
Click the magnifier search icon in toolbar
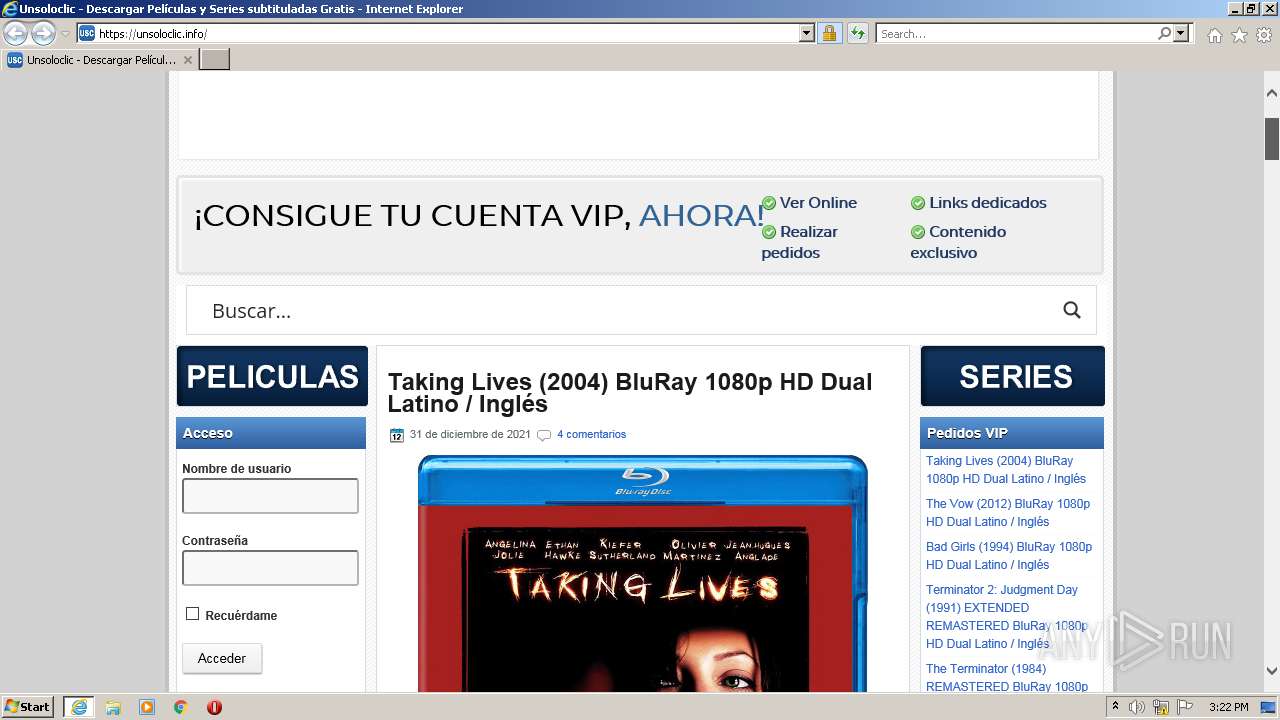coord(1164,33)
